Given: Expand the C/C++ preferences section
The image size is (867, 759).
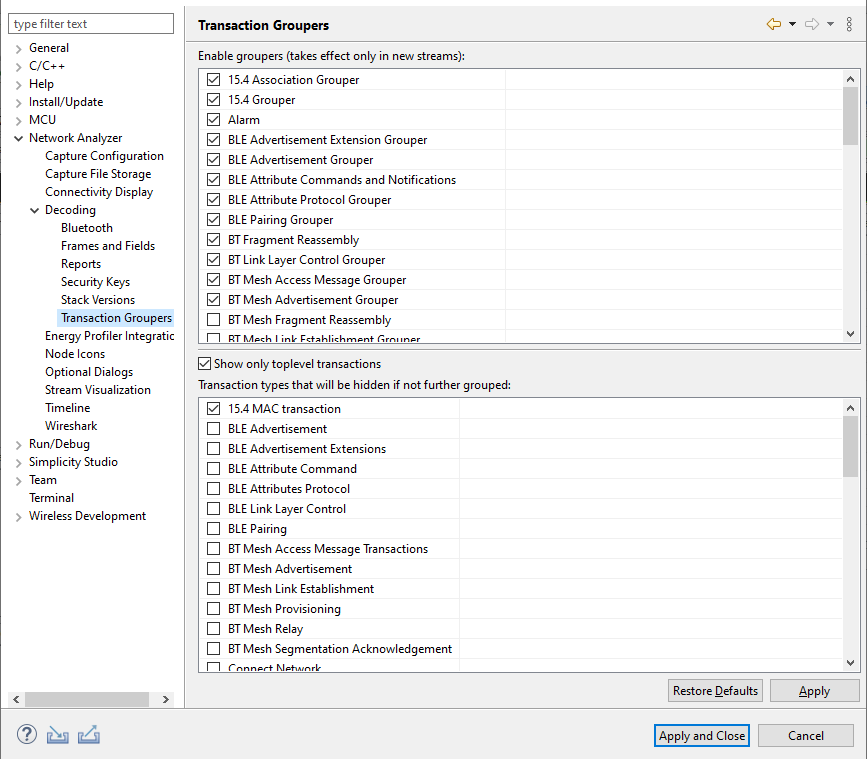Looking at the screenshot, I should coord(18,65).
